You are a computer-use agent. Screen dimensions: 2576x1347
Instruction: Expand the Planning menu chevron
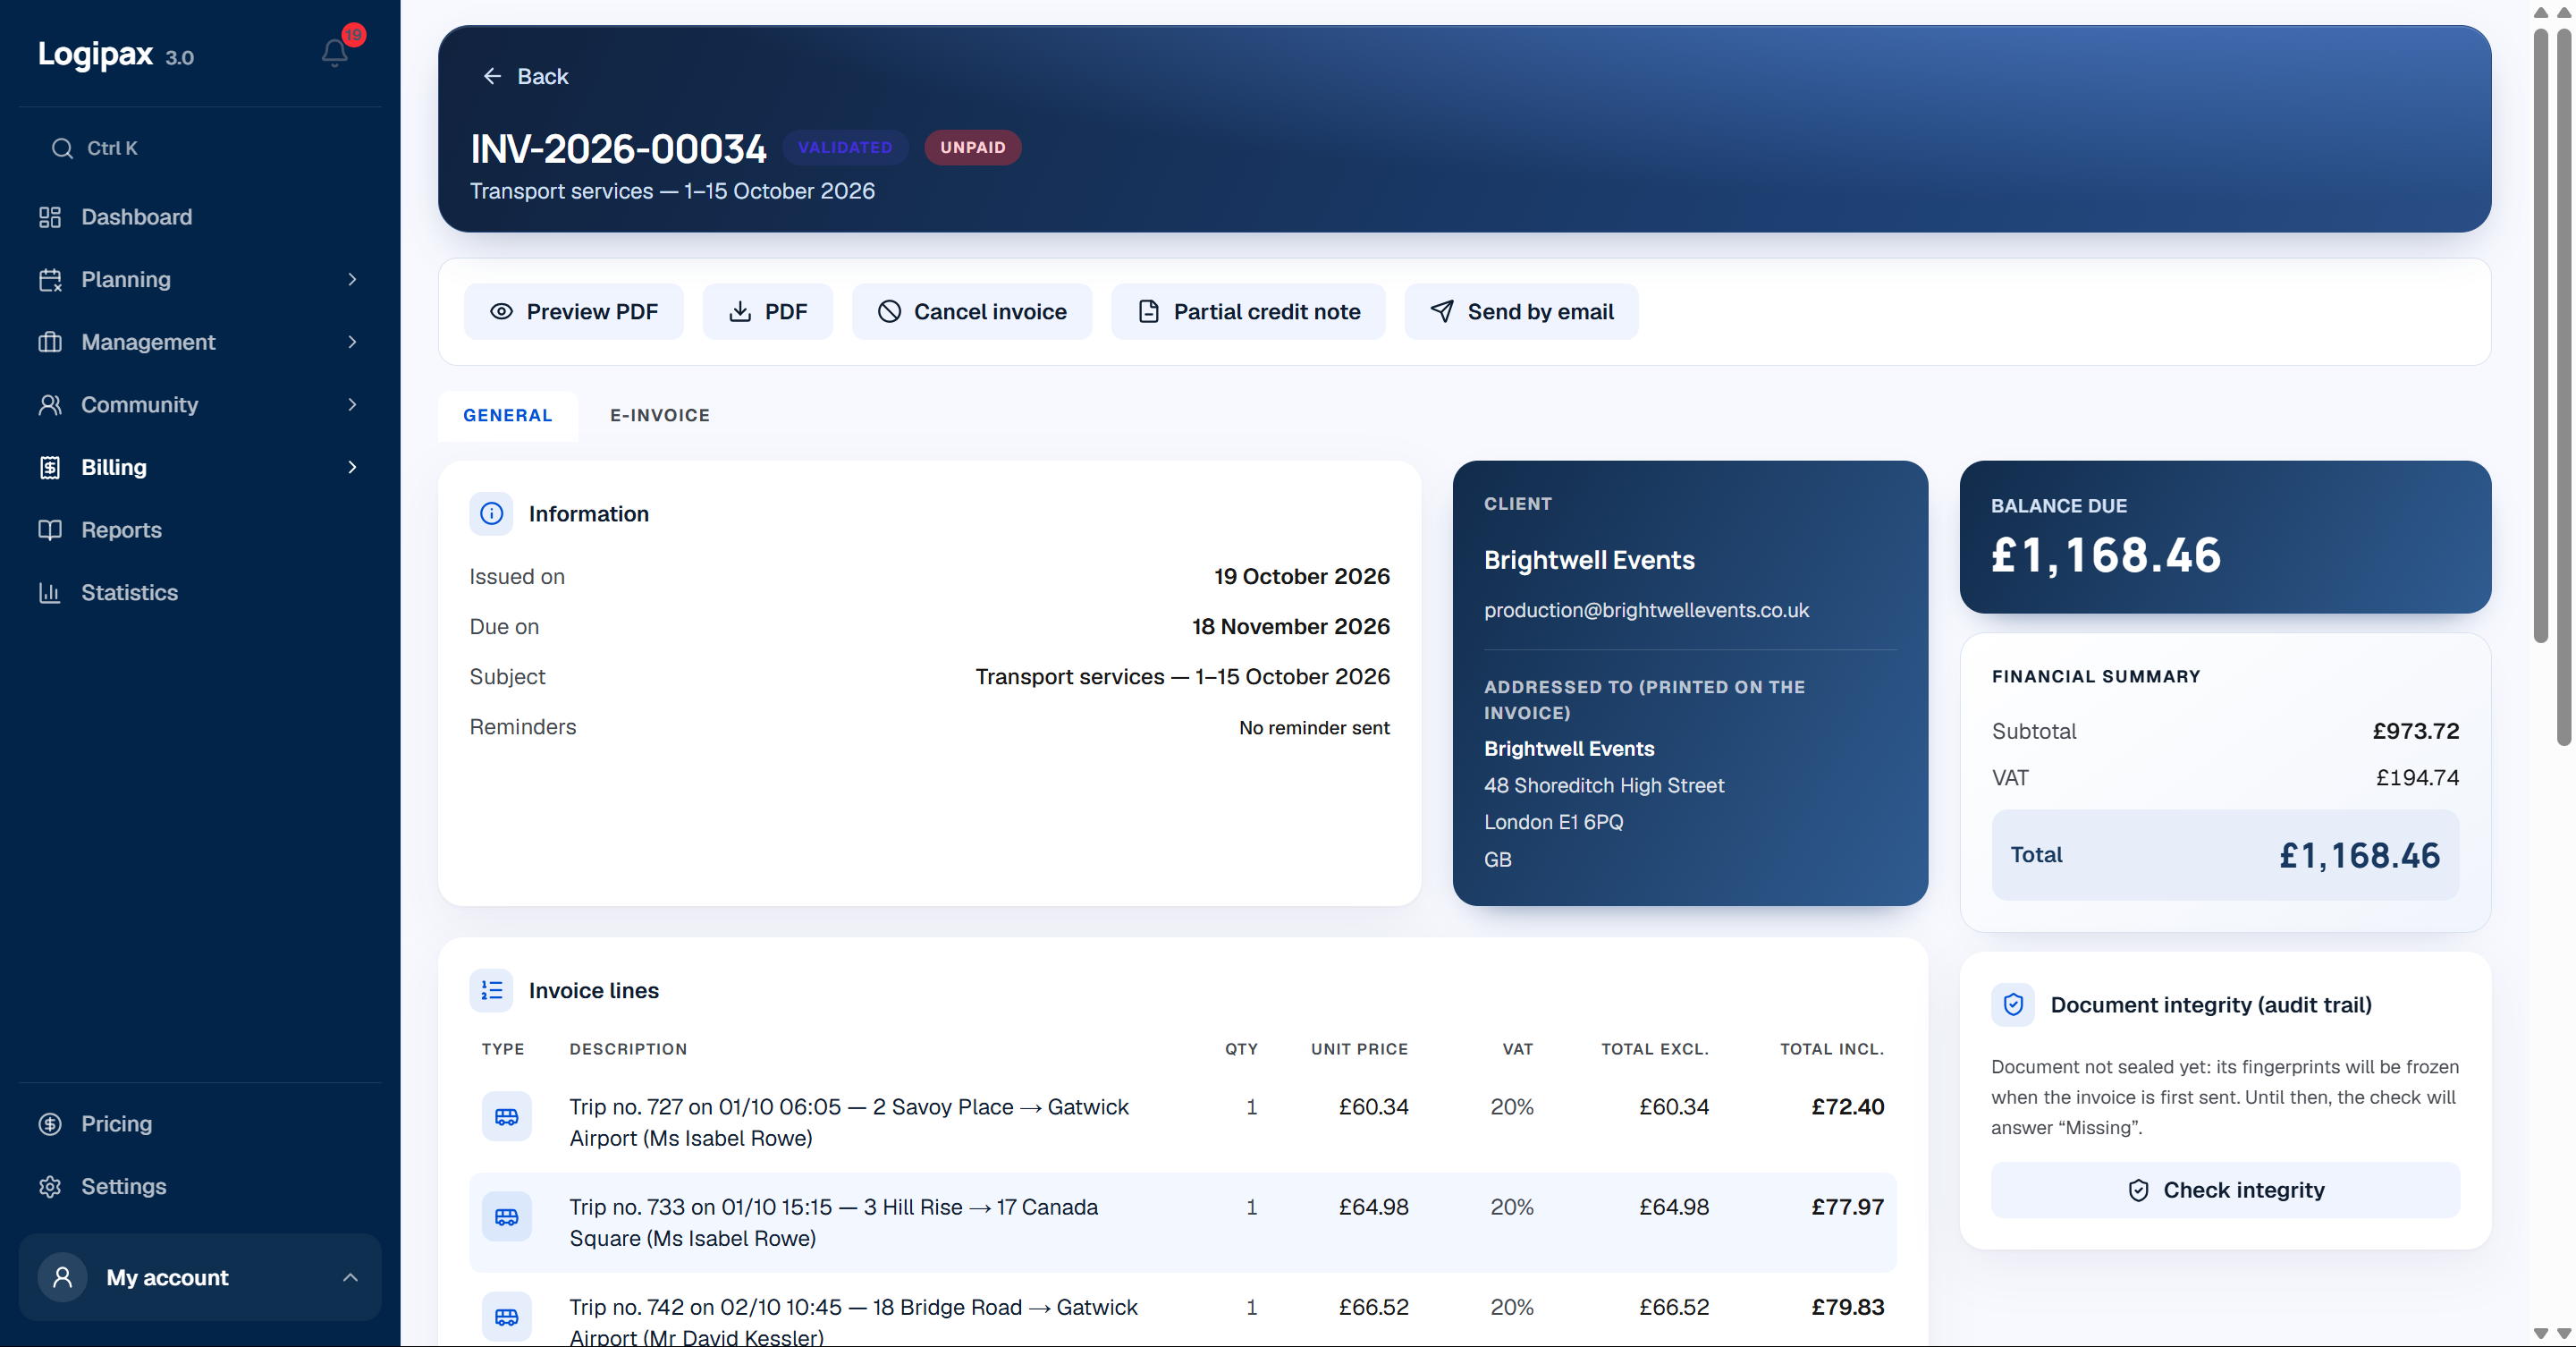(x=352, y=279)
